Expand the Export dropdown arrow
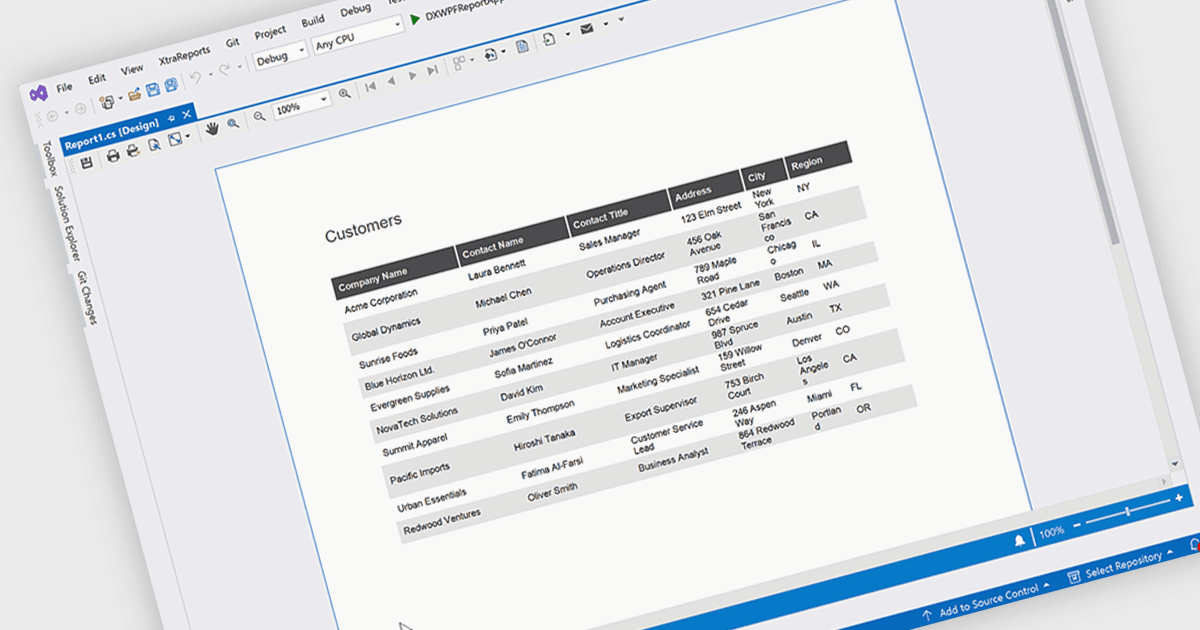This screenshot has width=1200, height=630. 568,34
